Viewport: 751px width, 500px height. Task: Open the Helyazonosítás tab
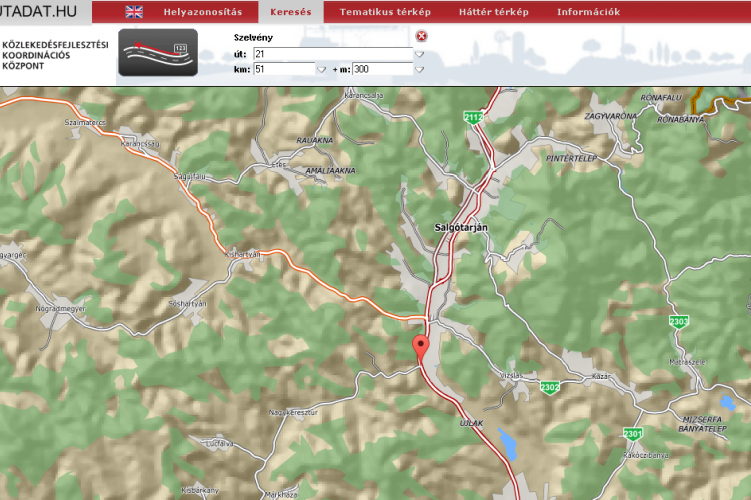[203, 12]
